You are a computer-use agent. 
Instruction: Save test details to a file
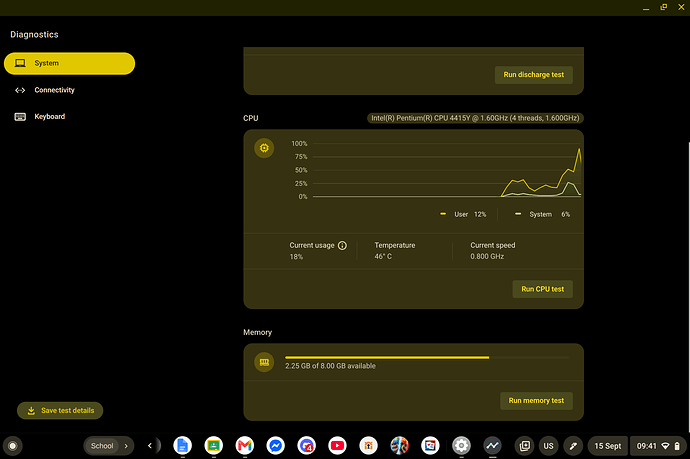pos(60,411)
